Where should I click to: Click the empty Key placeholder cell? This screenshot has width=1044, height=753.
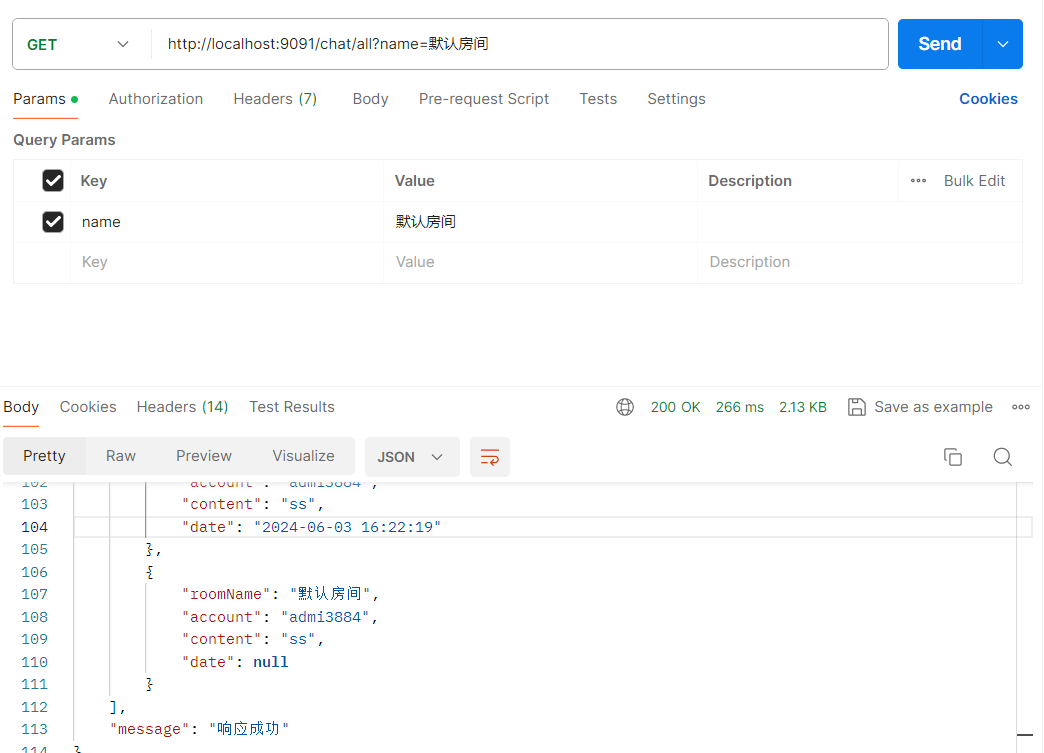(x=226, y=262)
